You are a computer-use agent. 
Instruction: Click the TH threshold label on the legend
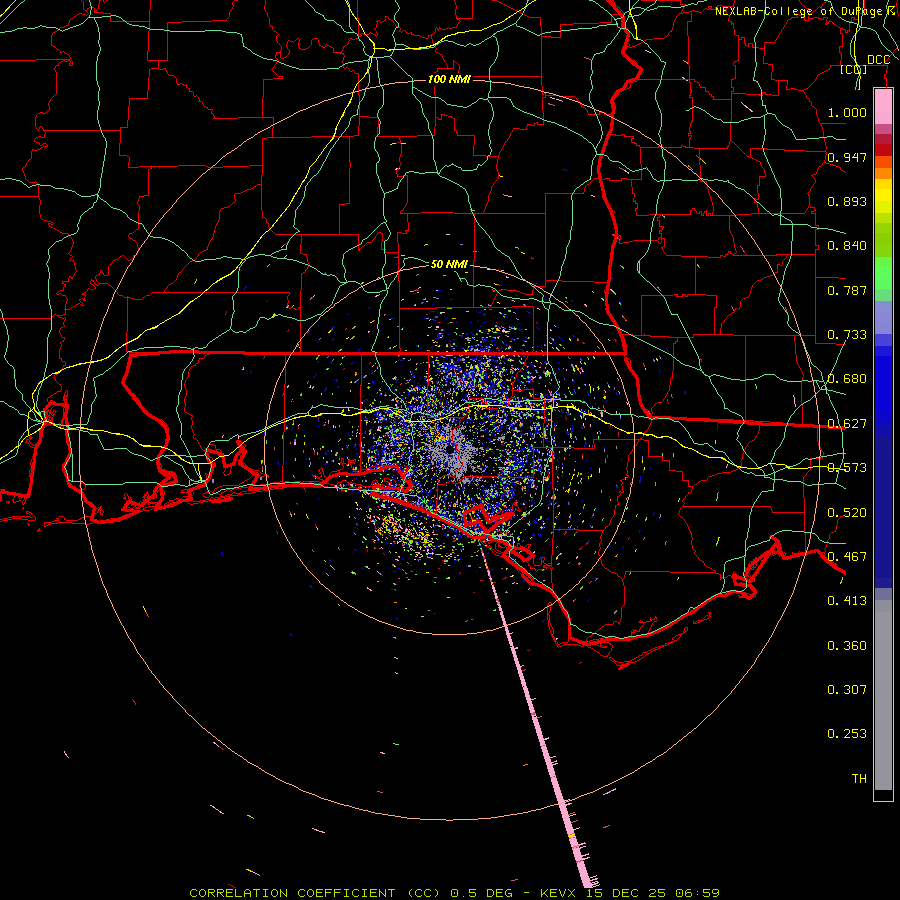pyautogui.click(x=859, y=779)
